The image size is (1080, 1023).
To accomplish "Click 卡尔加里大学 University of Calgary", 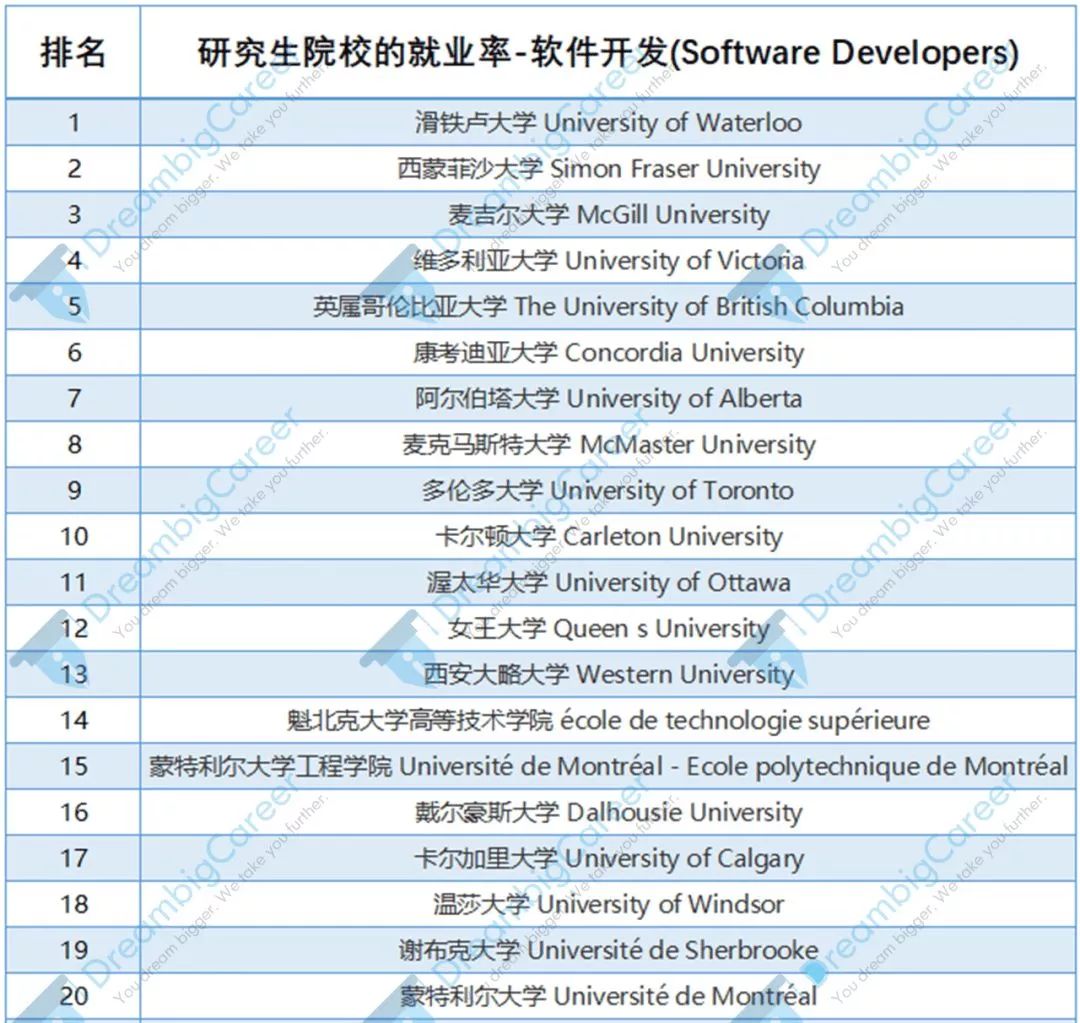I will [608, 858].
